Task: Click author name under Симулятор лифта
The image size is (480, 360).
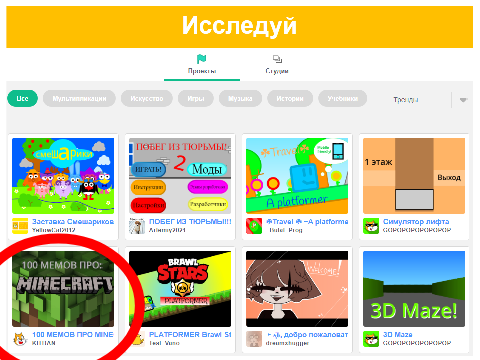Action: (417, 230)
